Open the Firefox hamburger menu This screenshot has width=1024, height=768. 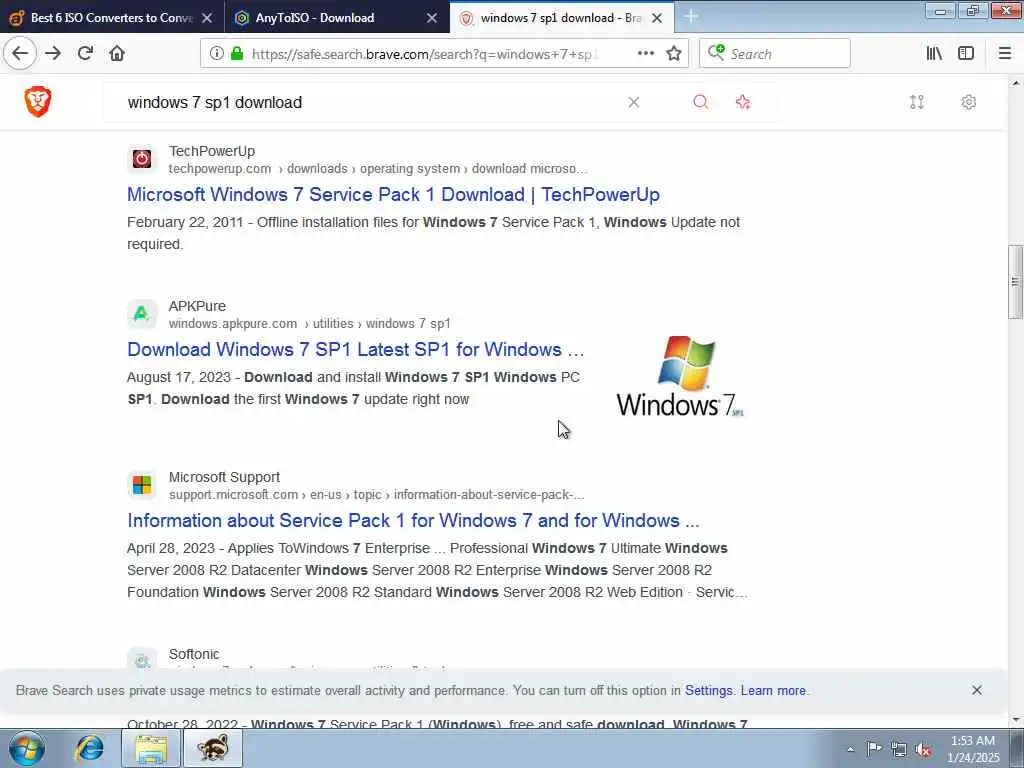tap(1004, 54)
